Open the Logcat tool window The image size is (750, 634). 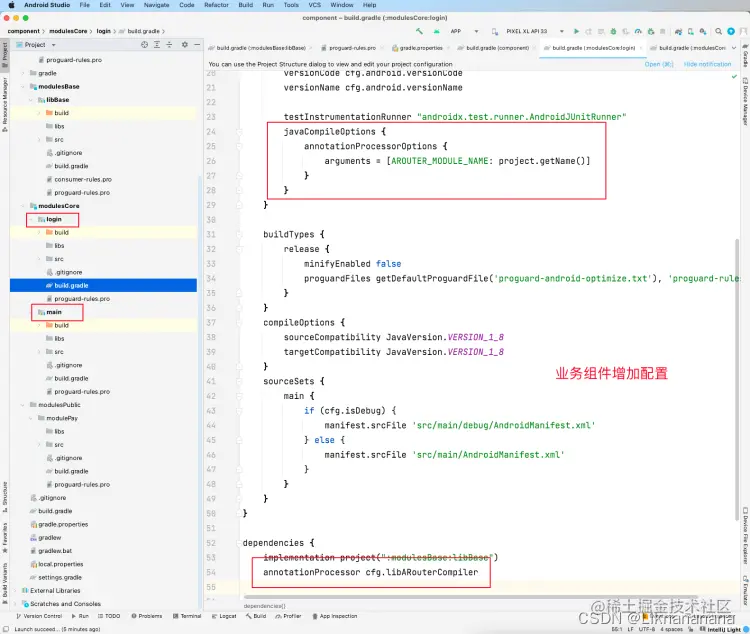pyautogui.click(x=224, y=616)
